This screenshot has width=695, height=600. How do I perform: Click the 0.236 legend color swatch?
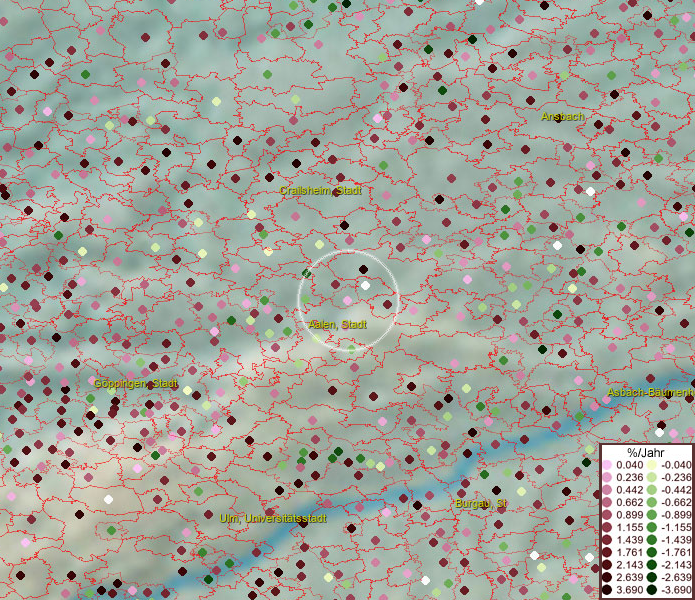607,477
